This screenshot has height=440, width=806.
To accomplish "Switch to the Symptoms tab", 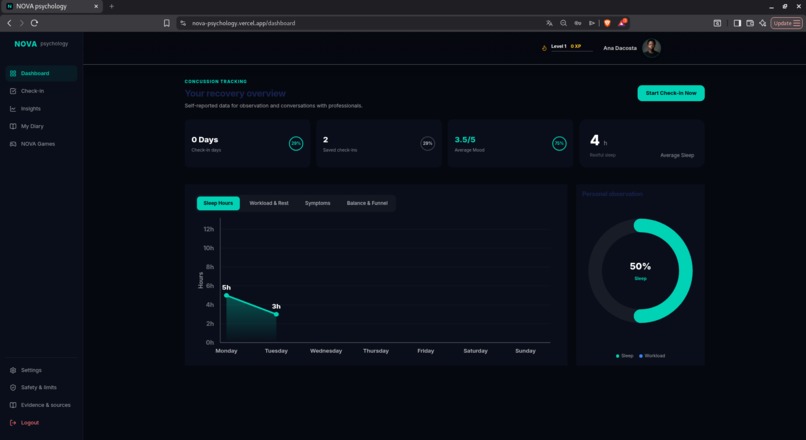I will point(317,203).
